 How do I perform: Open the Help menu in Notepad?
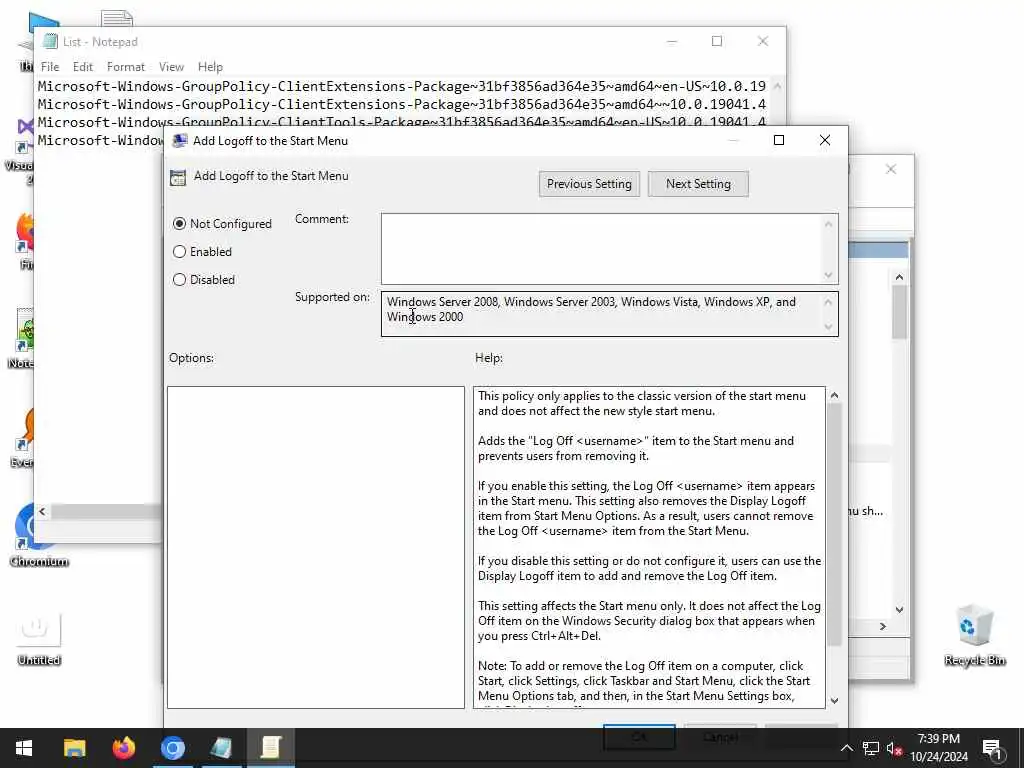pos(210,67)
